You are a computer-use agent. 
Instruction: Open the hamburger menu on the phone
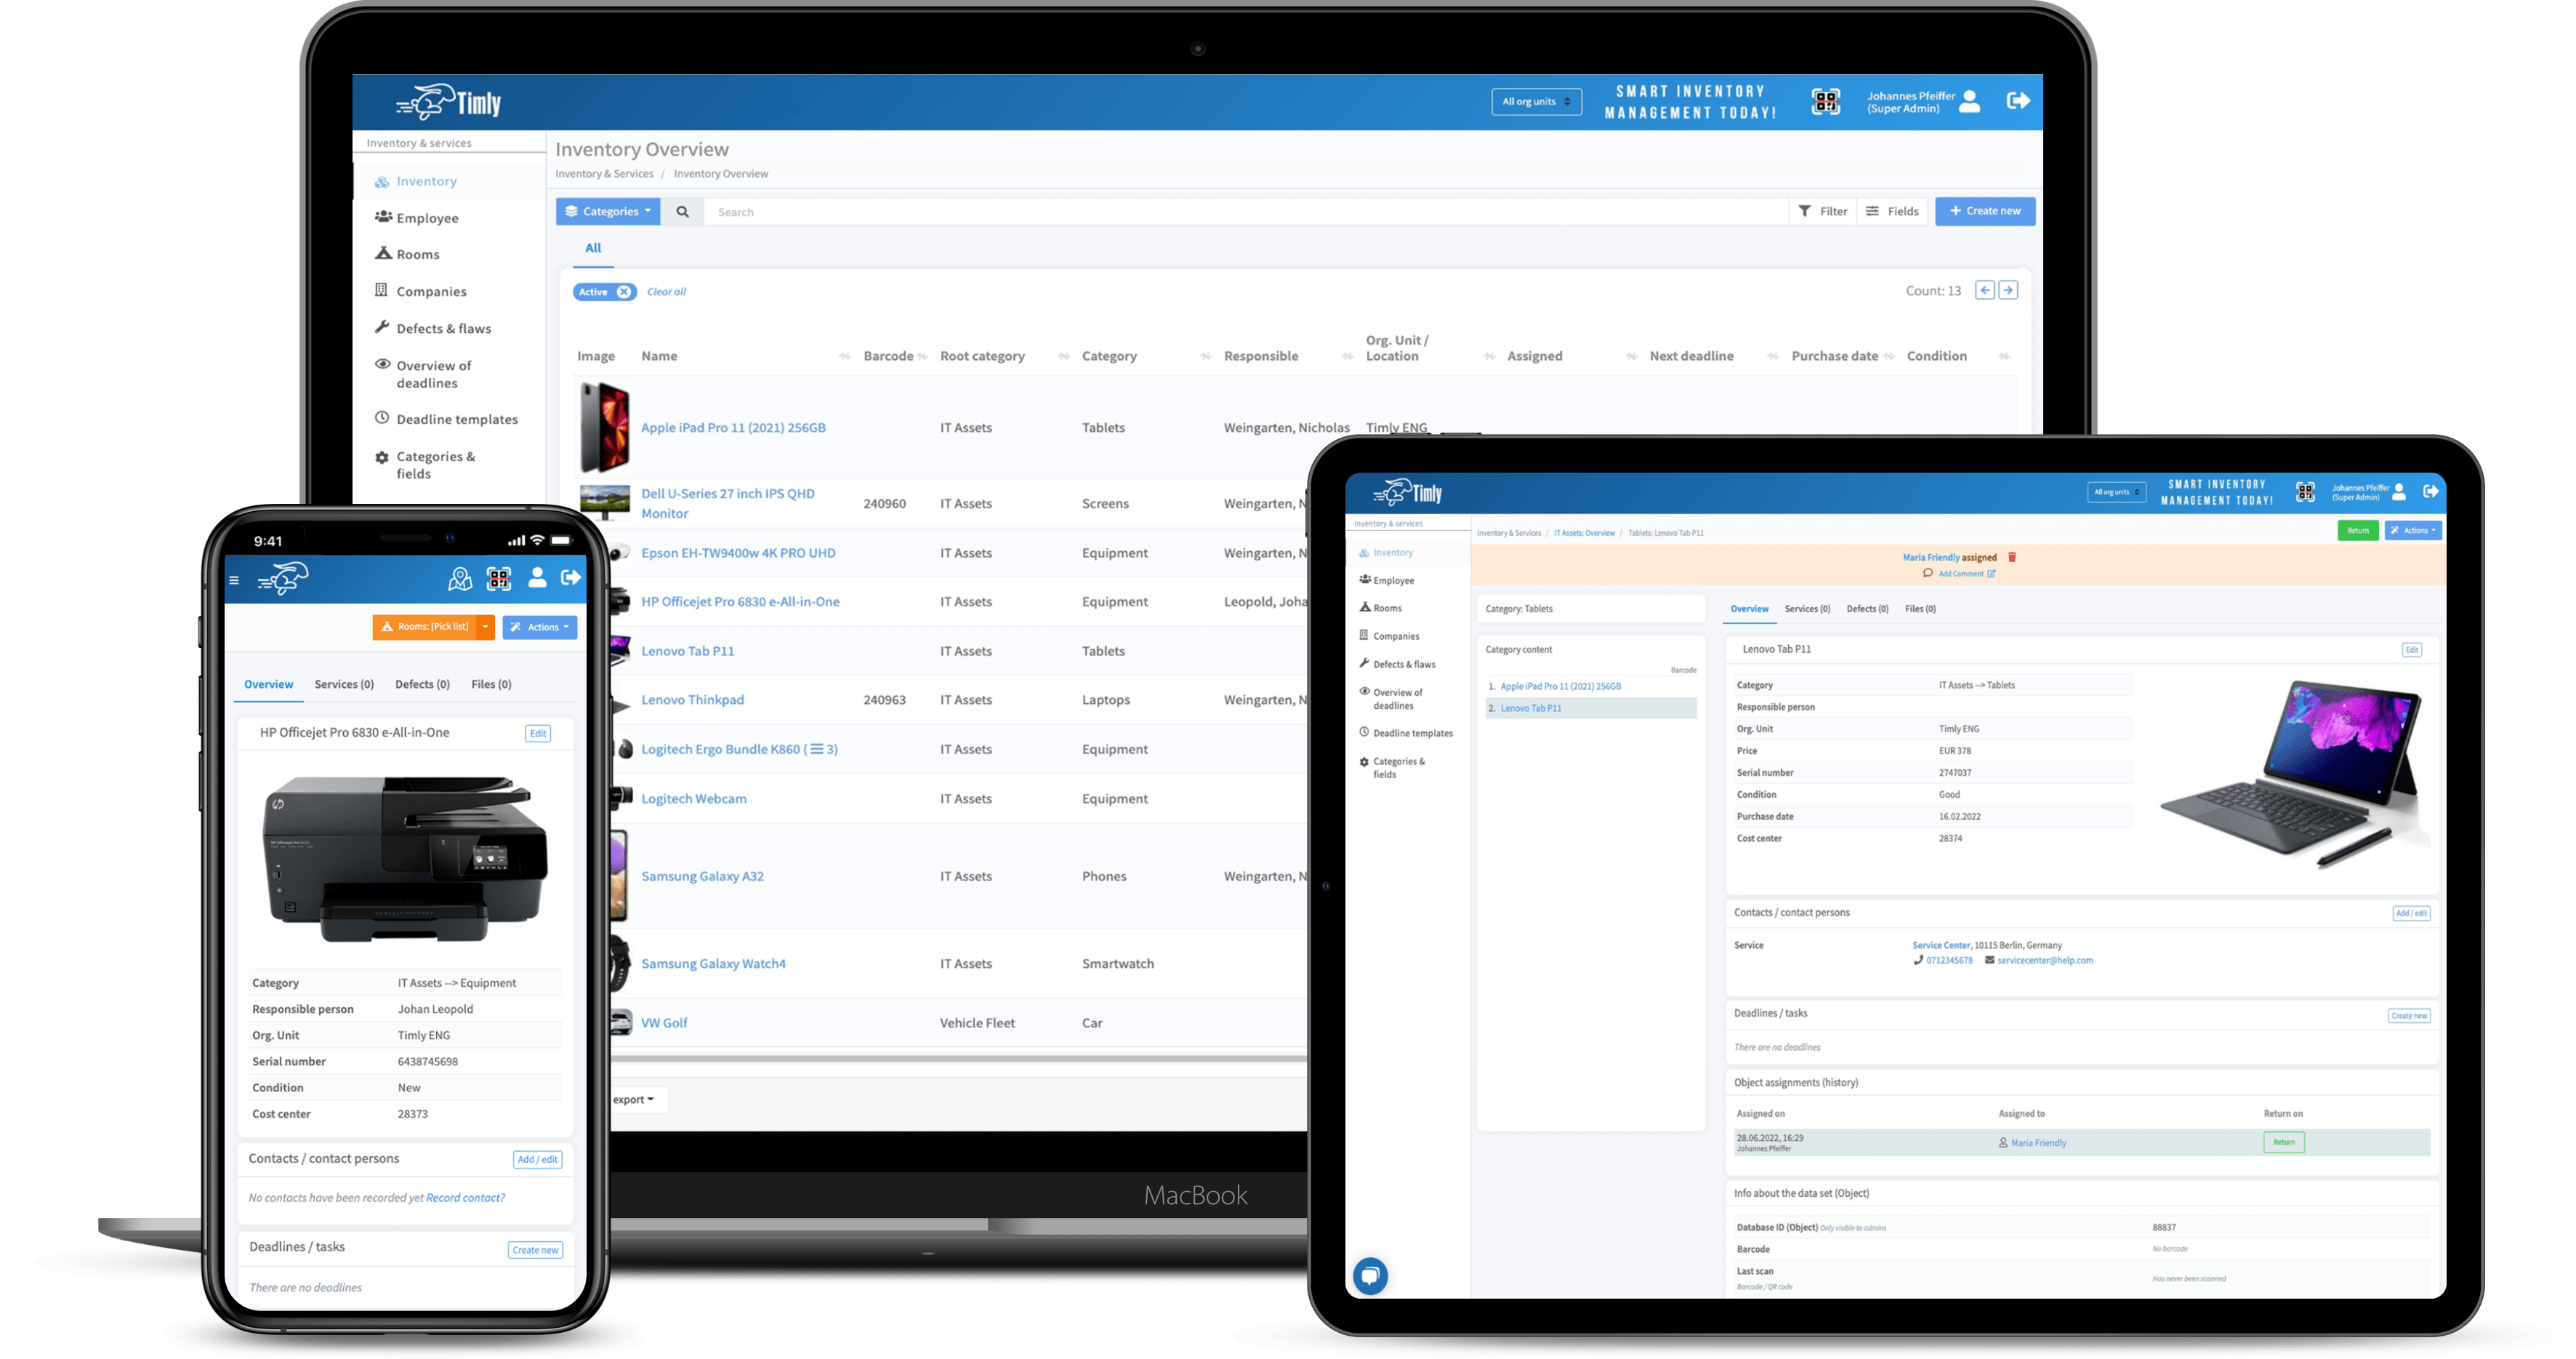[234, 580]
